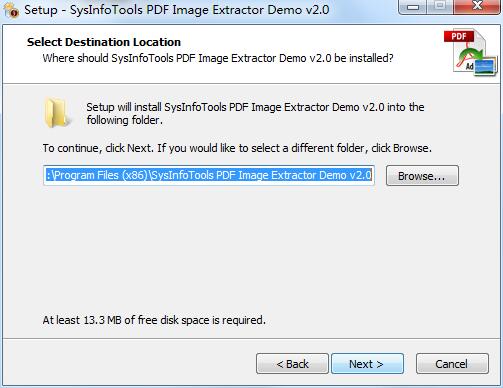Click the Setup window title text
This screenshot has height=388, width=503.
pyautogui.click(x=177, y=10)
